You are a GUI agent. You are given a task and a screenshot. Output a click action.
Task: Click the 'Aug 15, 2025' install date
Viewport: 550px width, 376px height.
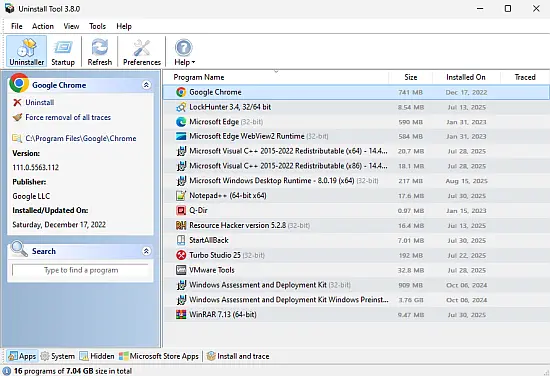click(x=466, y=181)
